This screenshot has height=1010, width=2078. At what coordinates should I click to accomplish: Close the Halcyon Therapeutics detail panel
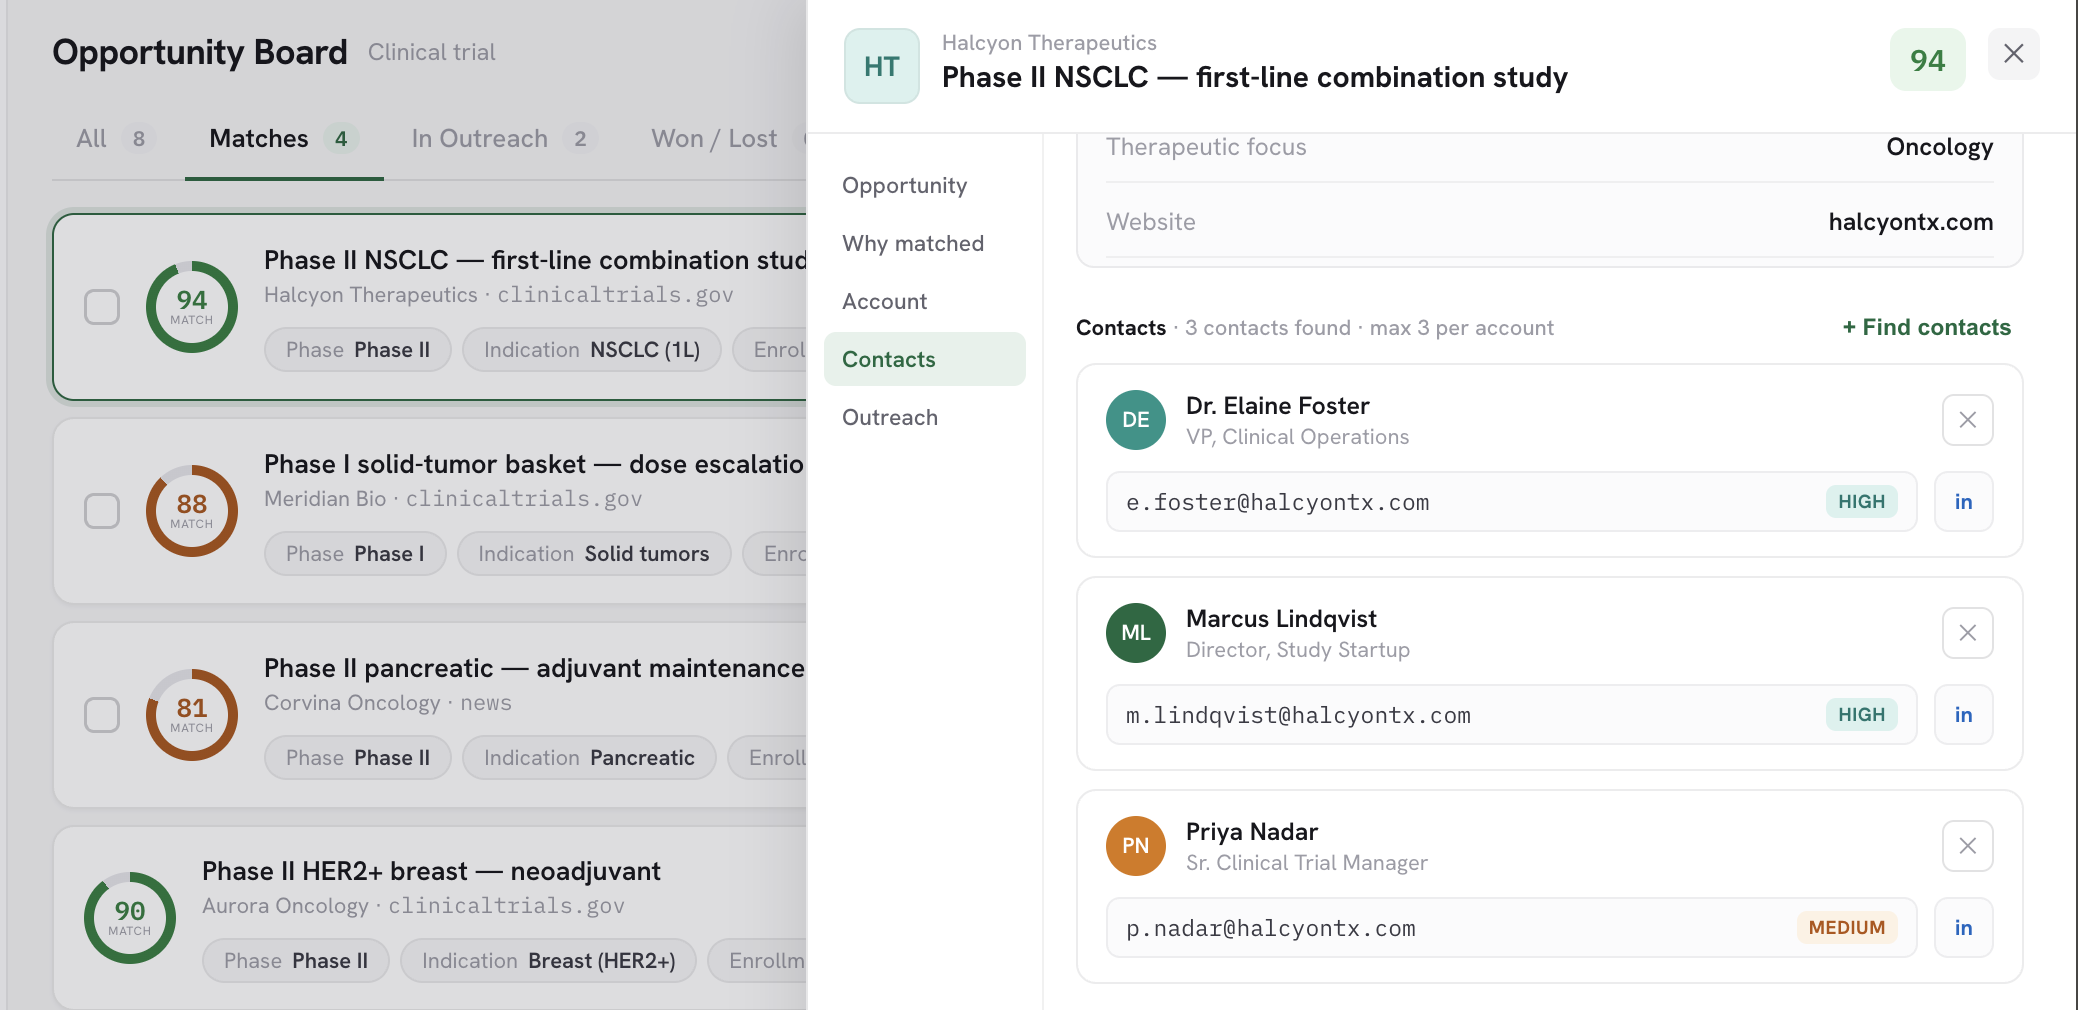2013,54
